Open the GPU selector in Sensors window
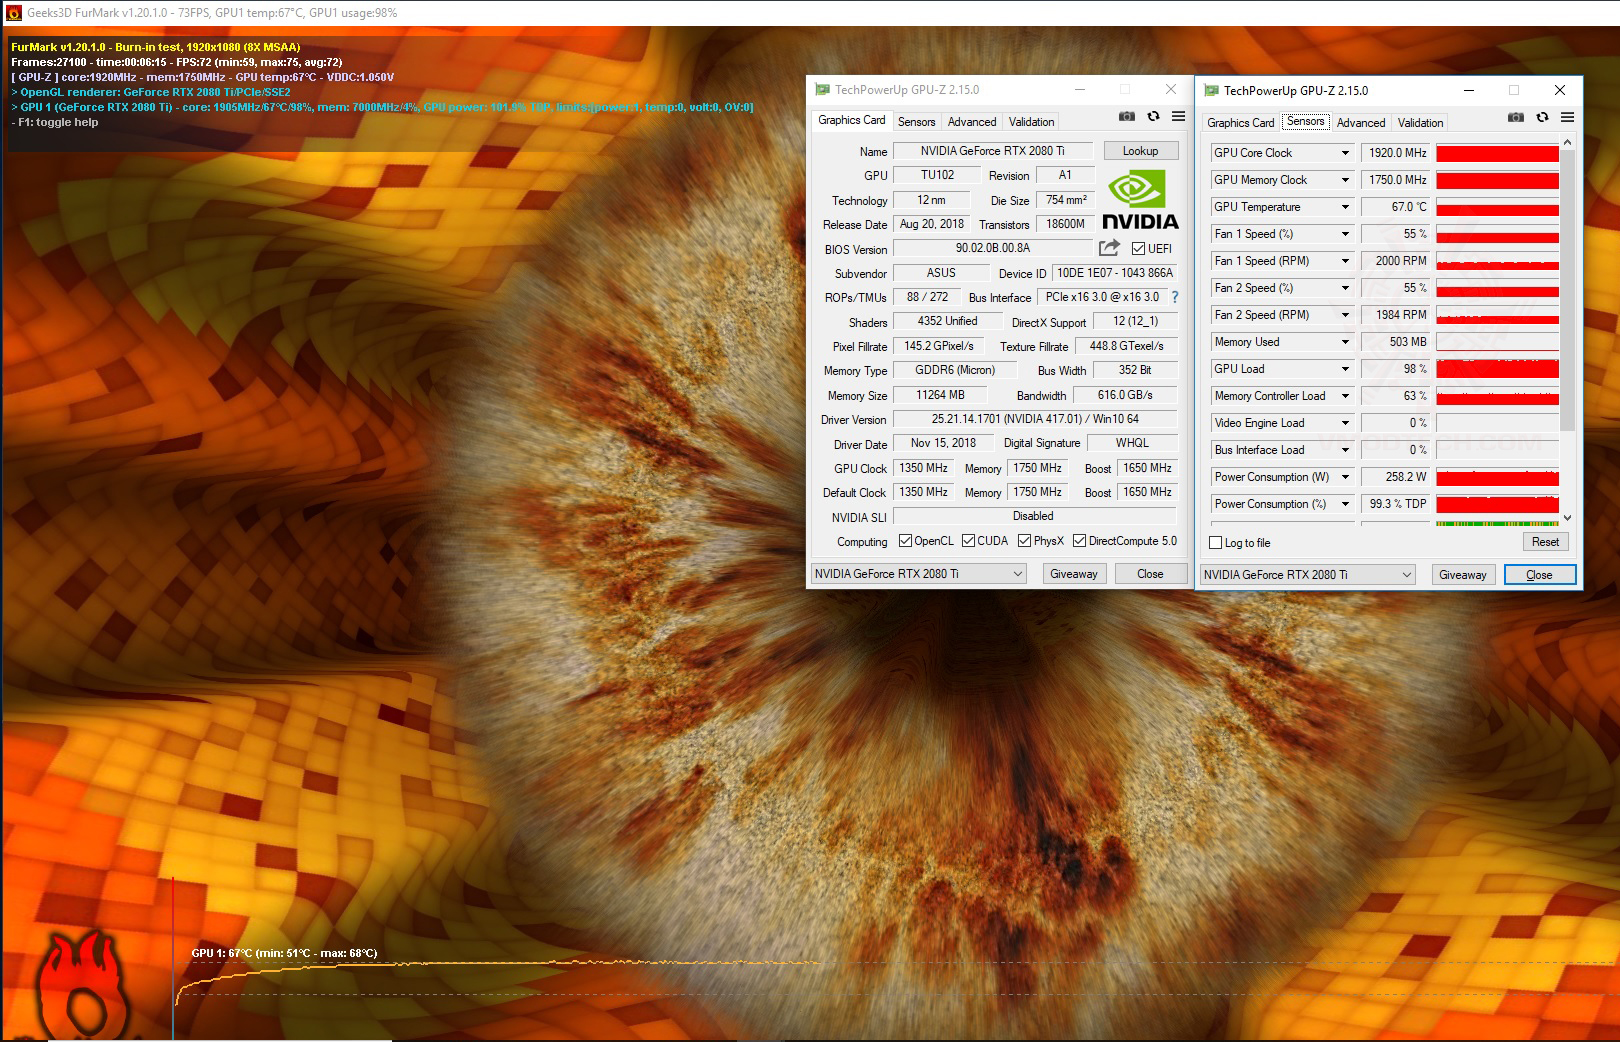Viewport: 1620px width, 1042px height. 1308,575
